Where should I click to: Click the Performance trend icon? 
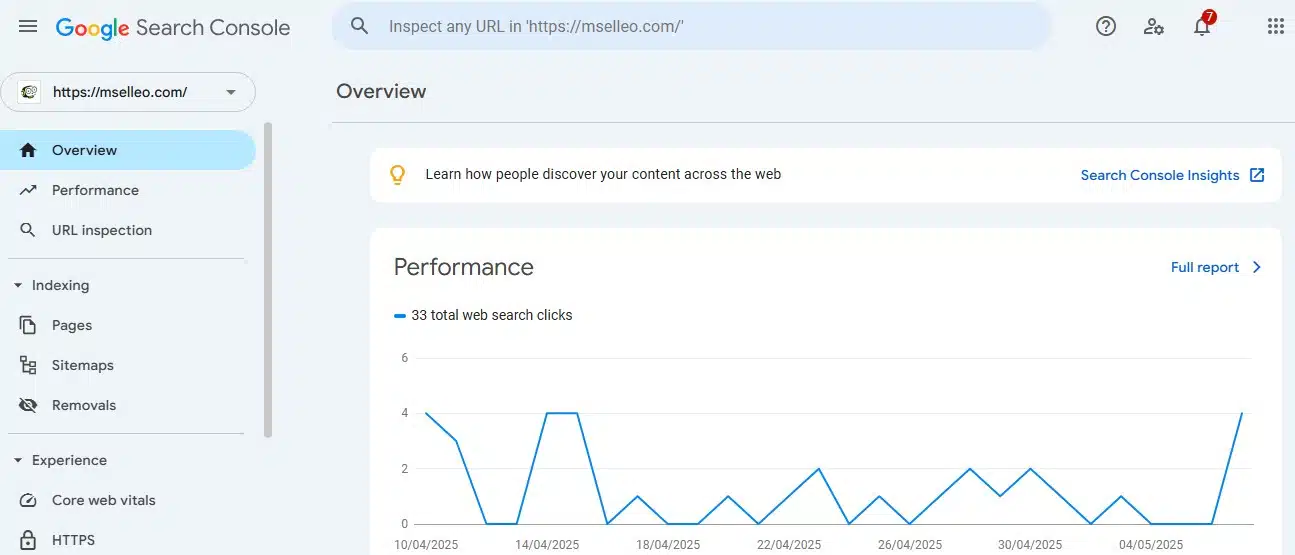28,190
